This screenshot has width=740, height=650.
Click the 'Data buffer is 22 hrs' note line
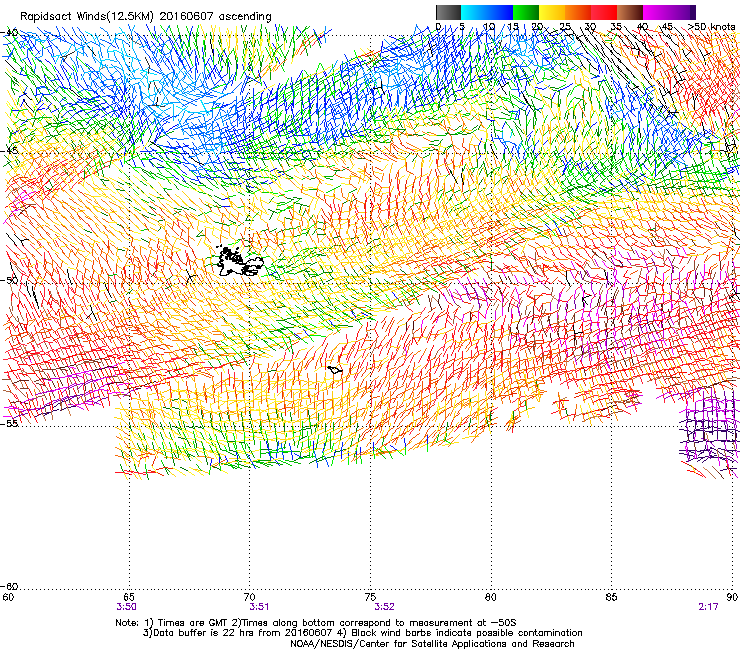point(362,633)
